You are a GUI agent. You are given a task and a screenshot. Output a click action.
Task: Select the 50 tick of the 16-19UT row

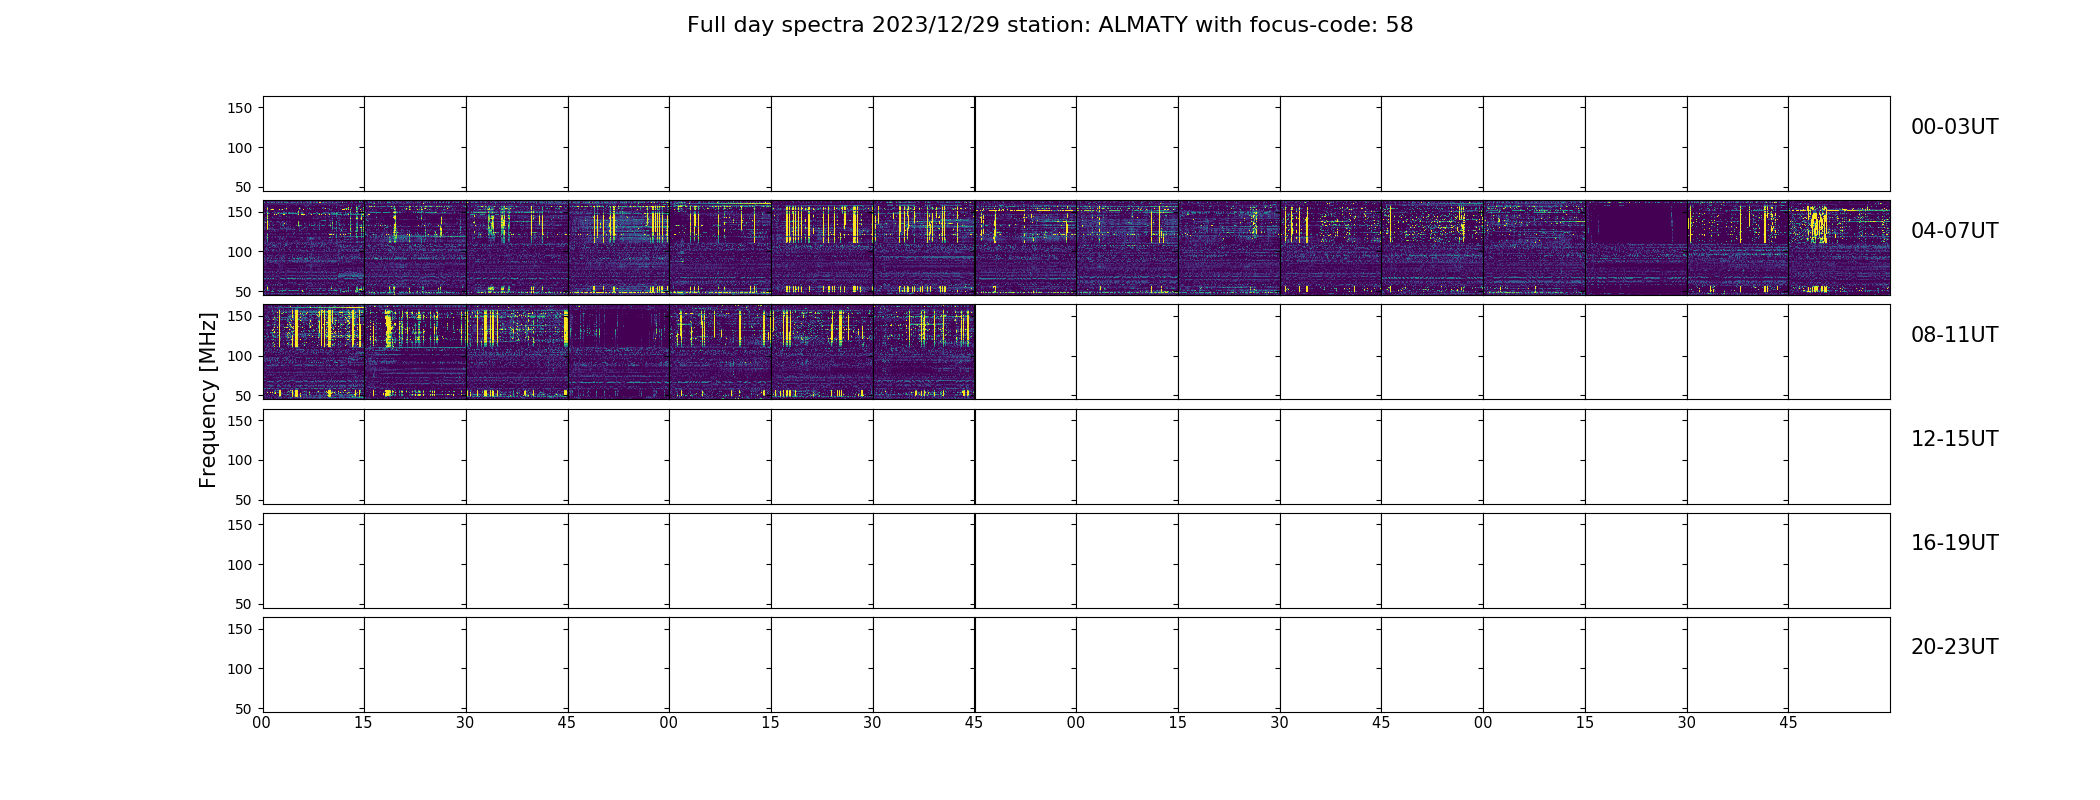244,604
